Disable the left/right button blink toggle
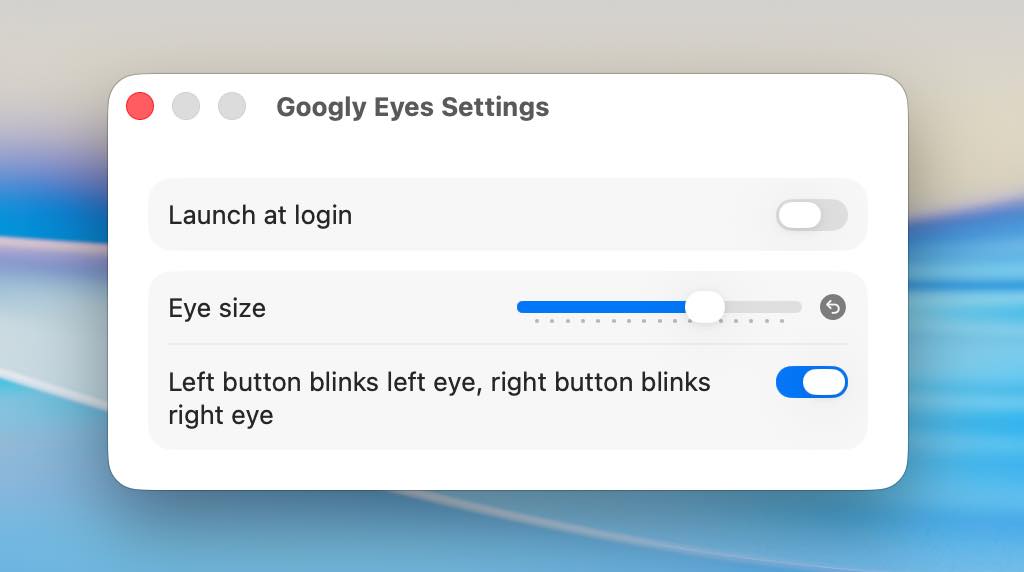 click(x=811, y=382)
